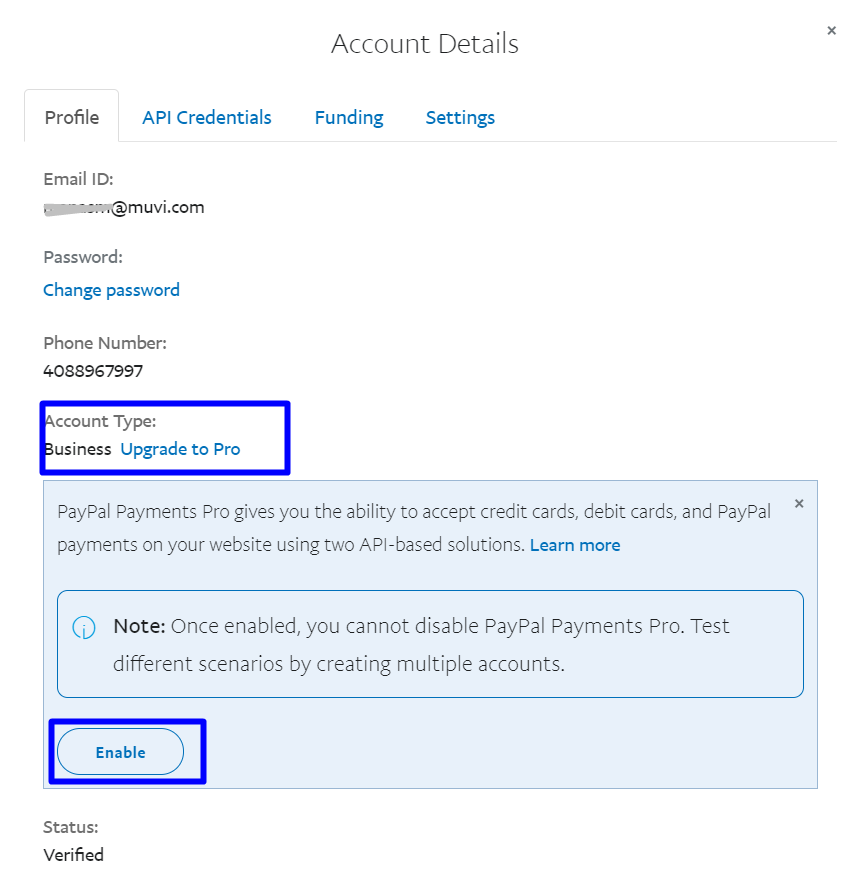Open the Funding tab
The height and width of the screenshot is (869, 855).
(x=349, y=117)
